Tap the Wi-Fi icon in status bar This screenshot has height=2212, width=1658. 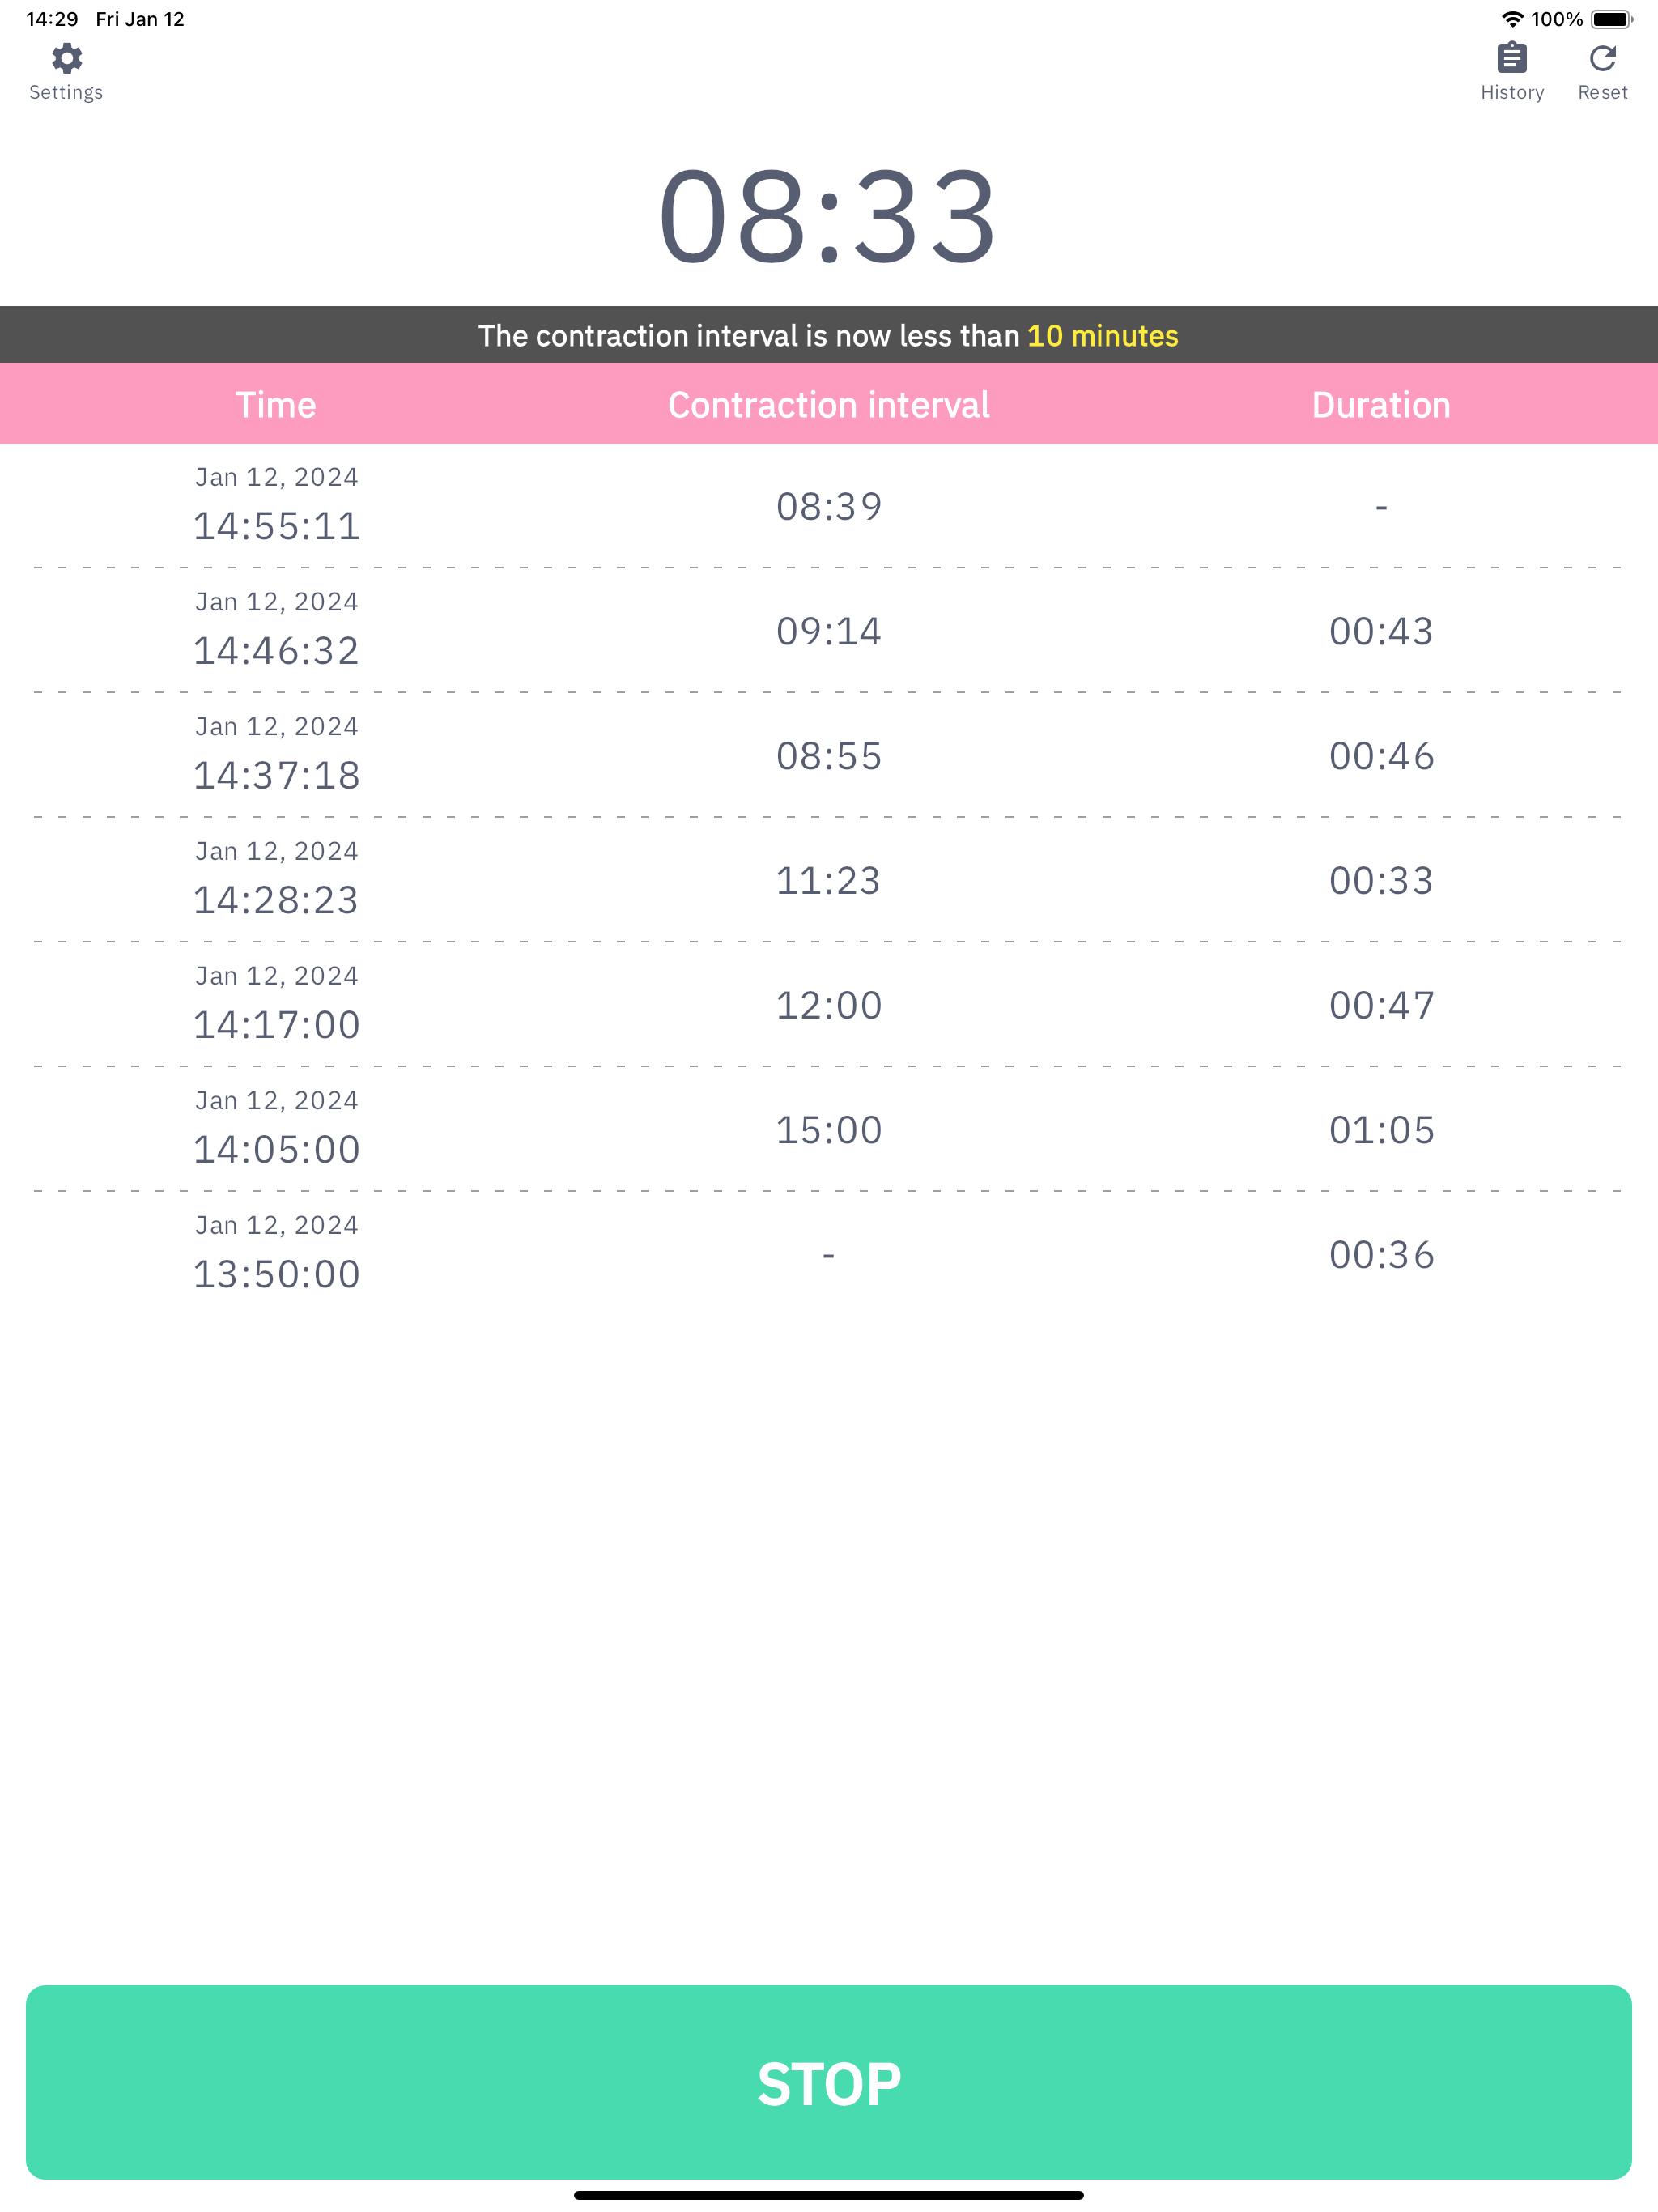point(1512,19)
